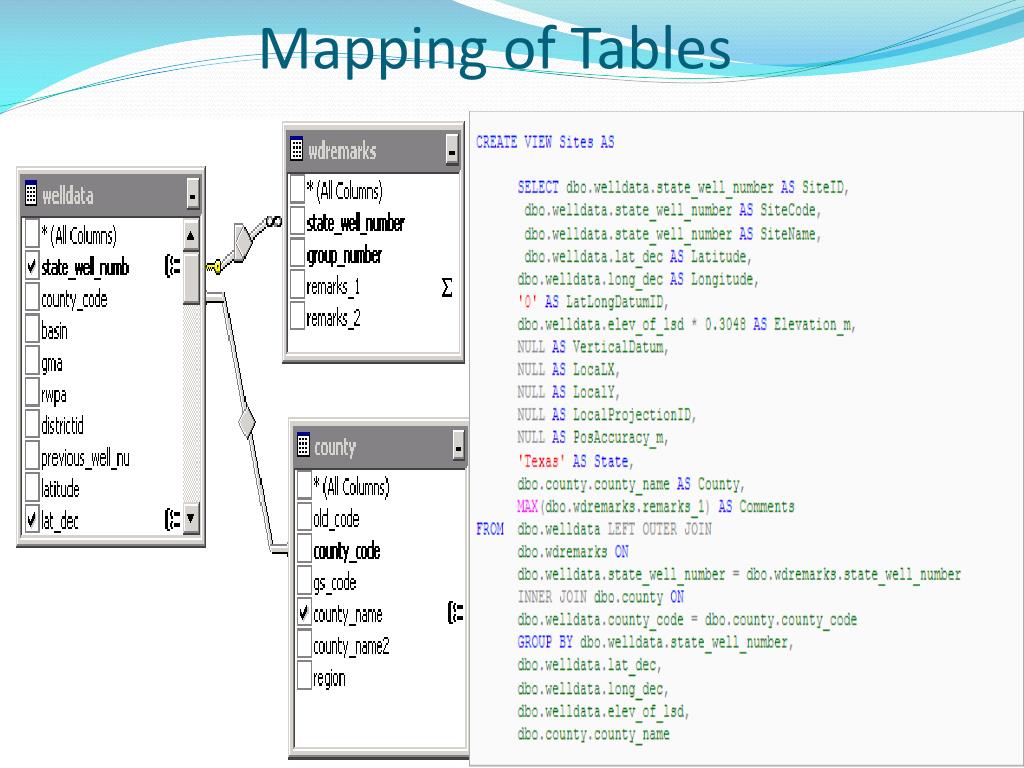Tick the basin checkbox in welldata
This screenshot has height=768, width=1024.
[32, 330]
